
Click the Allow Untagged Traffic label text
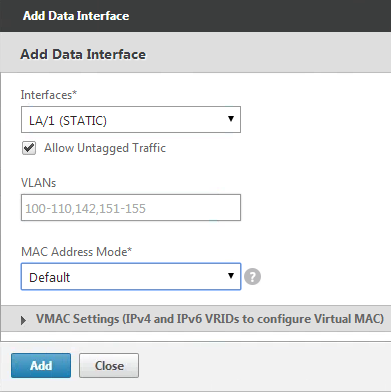point(105,148)
